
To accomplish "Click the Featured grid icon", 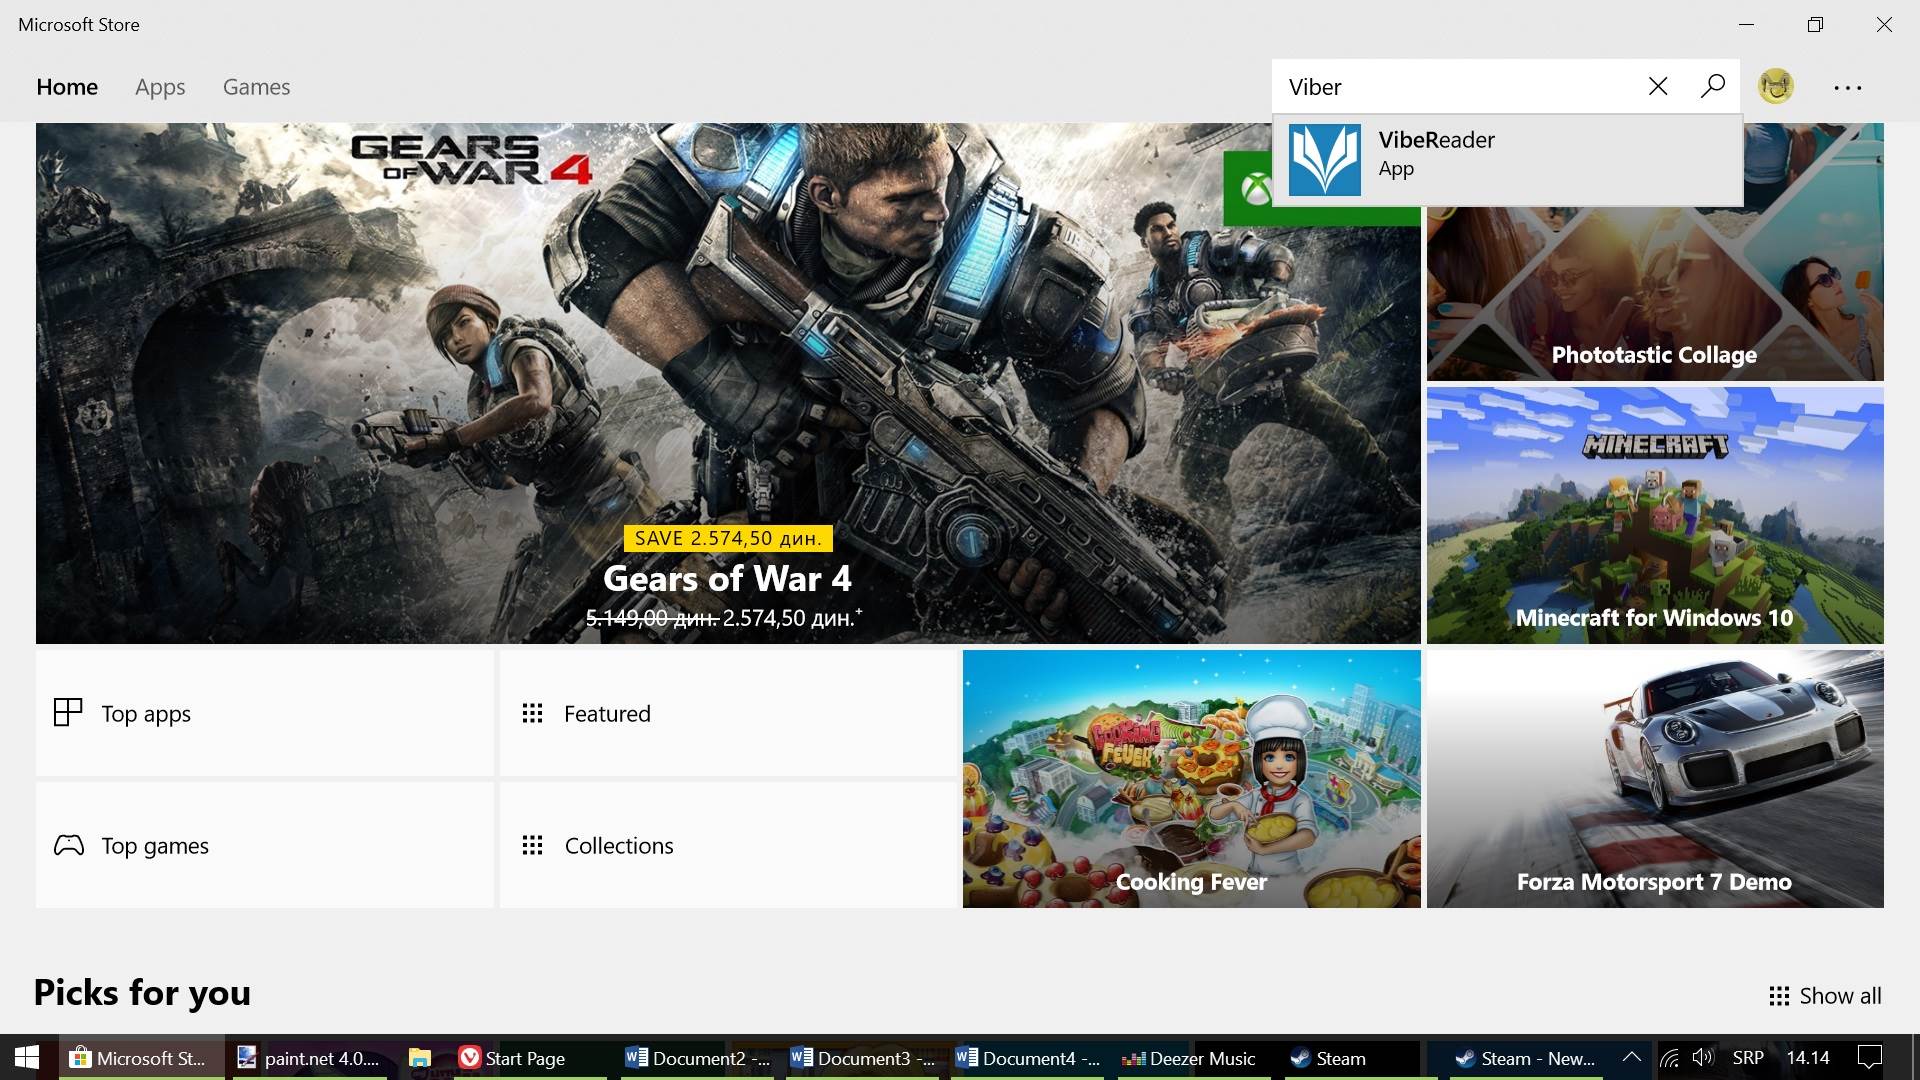I will point(533,713).
